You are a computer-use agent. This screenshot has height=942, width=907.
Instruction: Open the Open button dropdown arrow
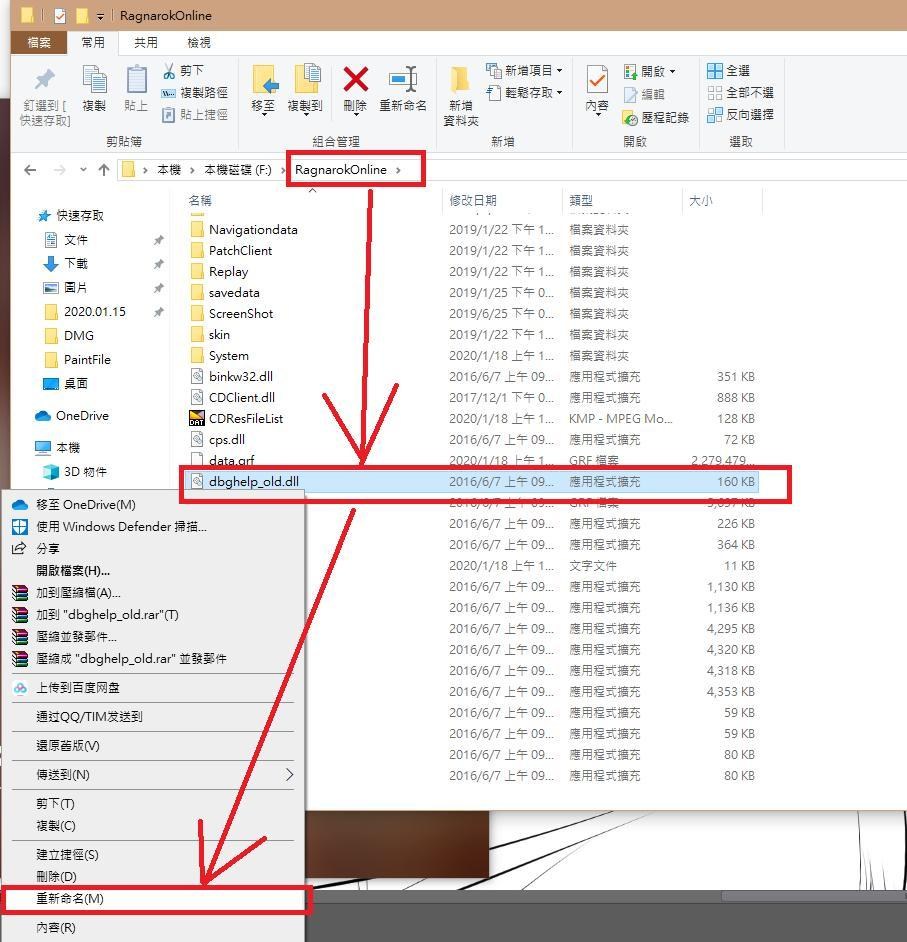click(672, 71)
